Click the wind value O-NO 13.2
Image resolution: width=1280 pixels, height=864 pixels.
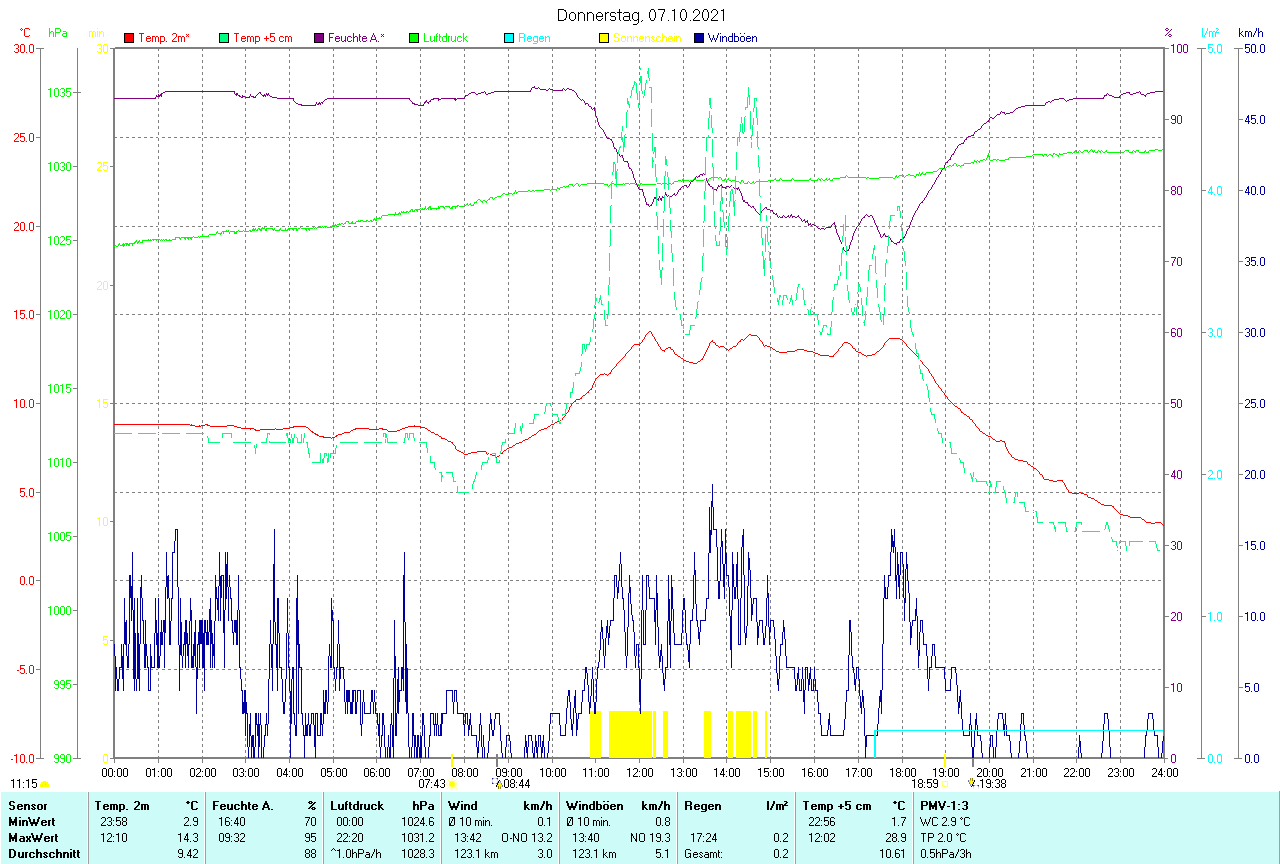point(527,838)
